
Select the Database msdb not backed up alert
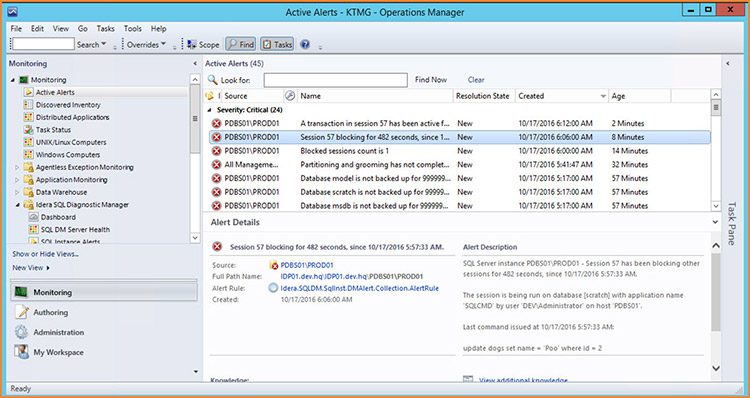[460, 206]
